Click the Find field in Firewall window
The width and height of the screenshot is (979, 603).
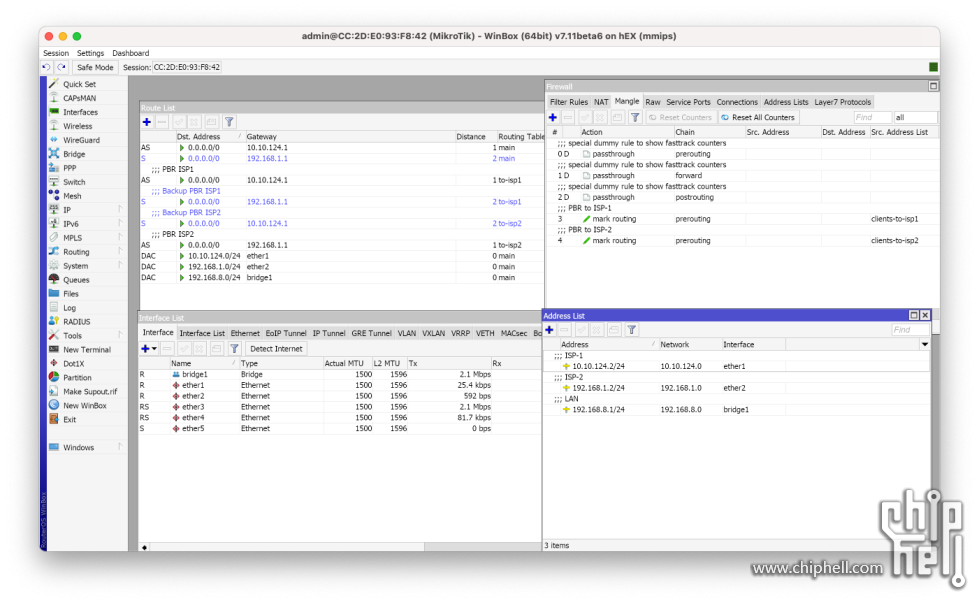tap(872, 117)
